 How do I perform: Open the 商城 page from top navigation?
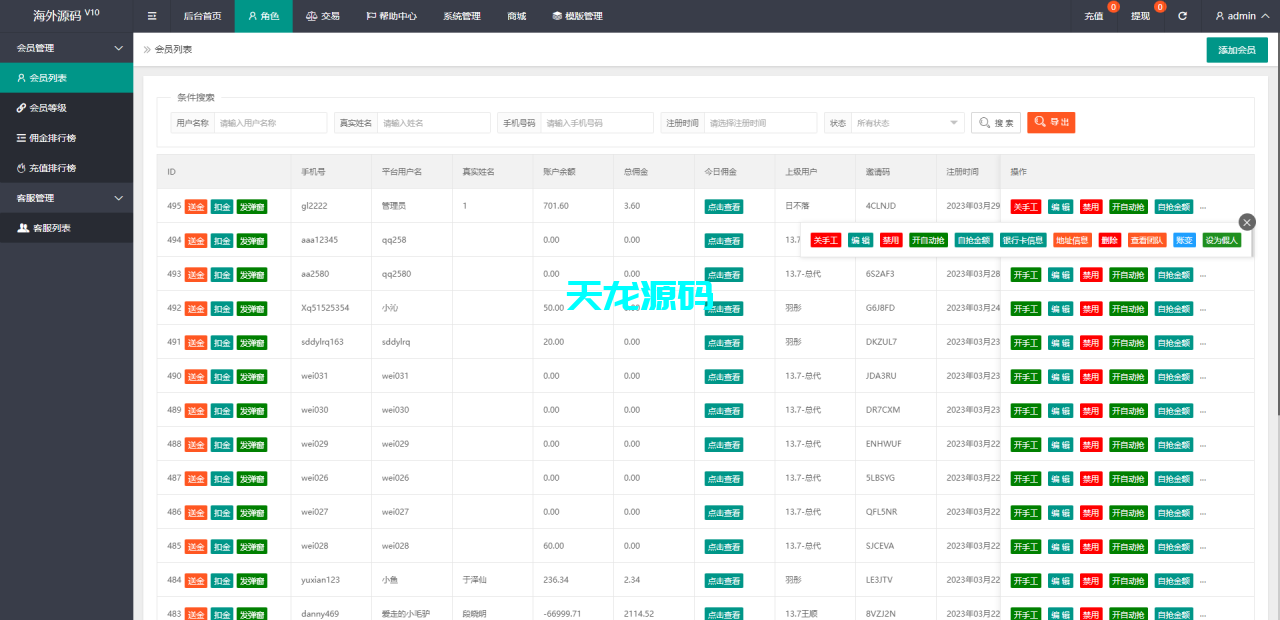pos(516,16)
